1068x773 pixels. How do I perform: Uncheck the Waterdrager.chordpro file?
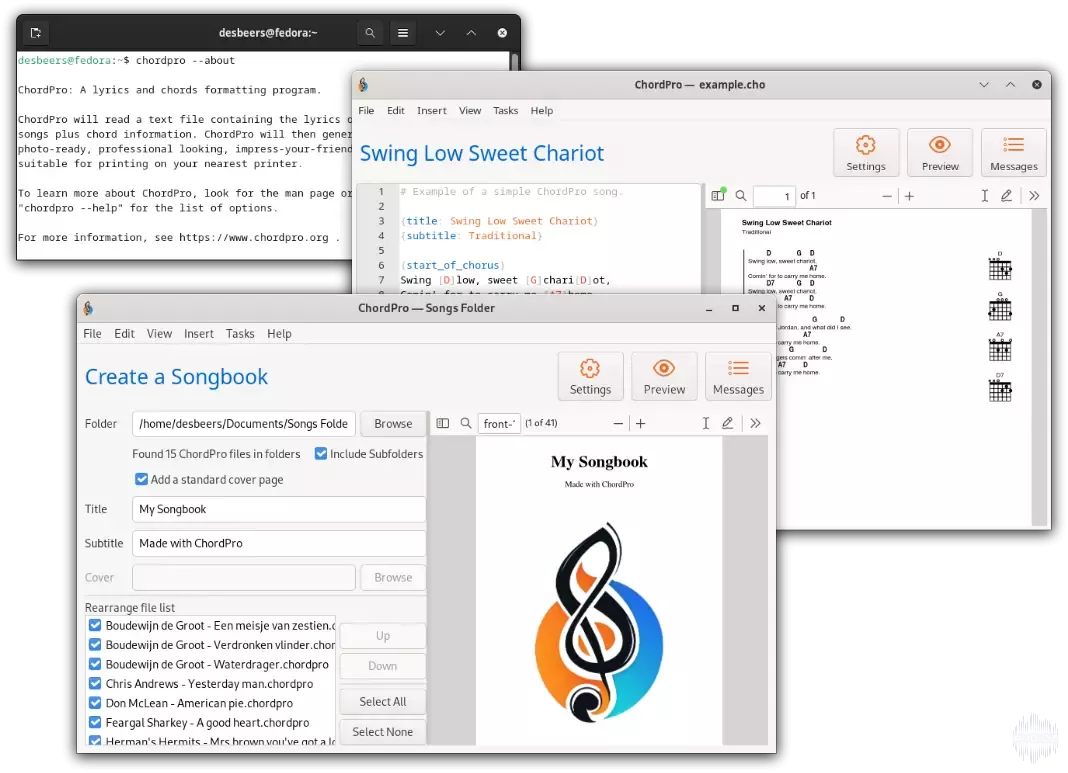95,664
